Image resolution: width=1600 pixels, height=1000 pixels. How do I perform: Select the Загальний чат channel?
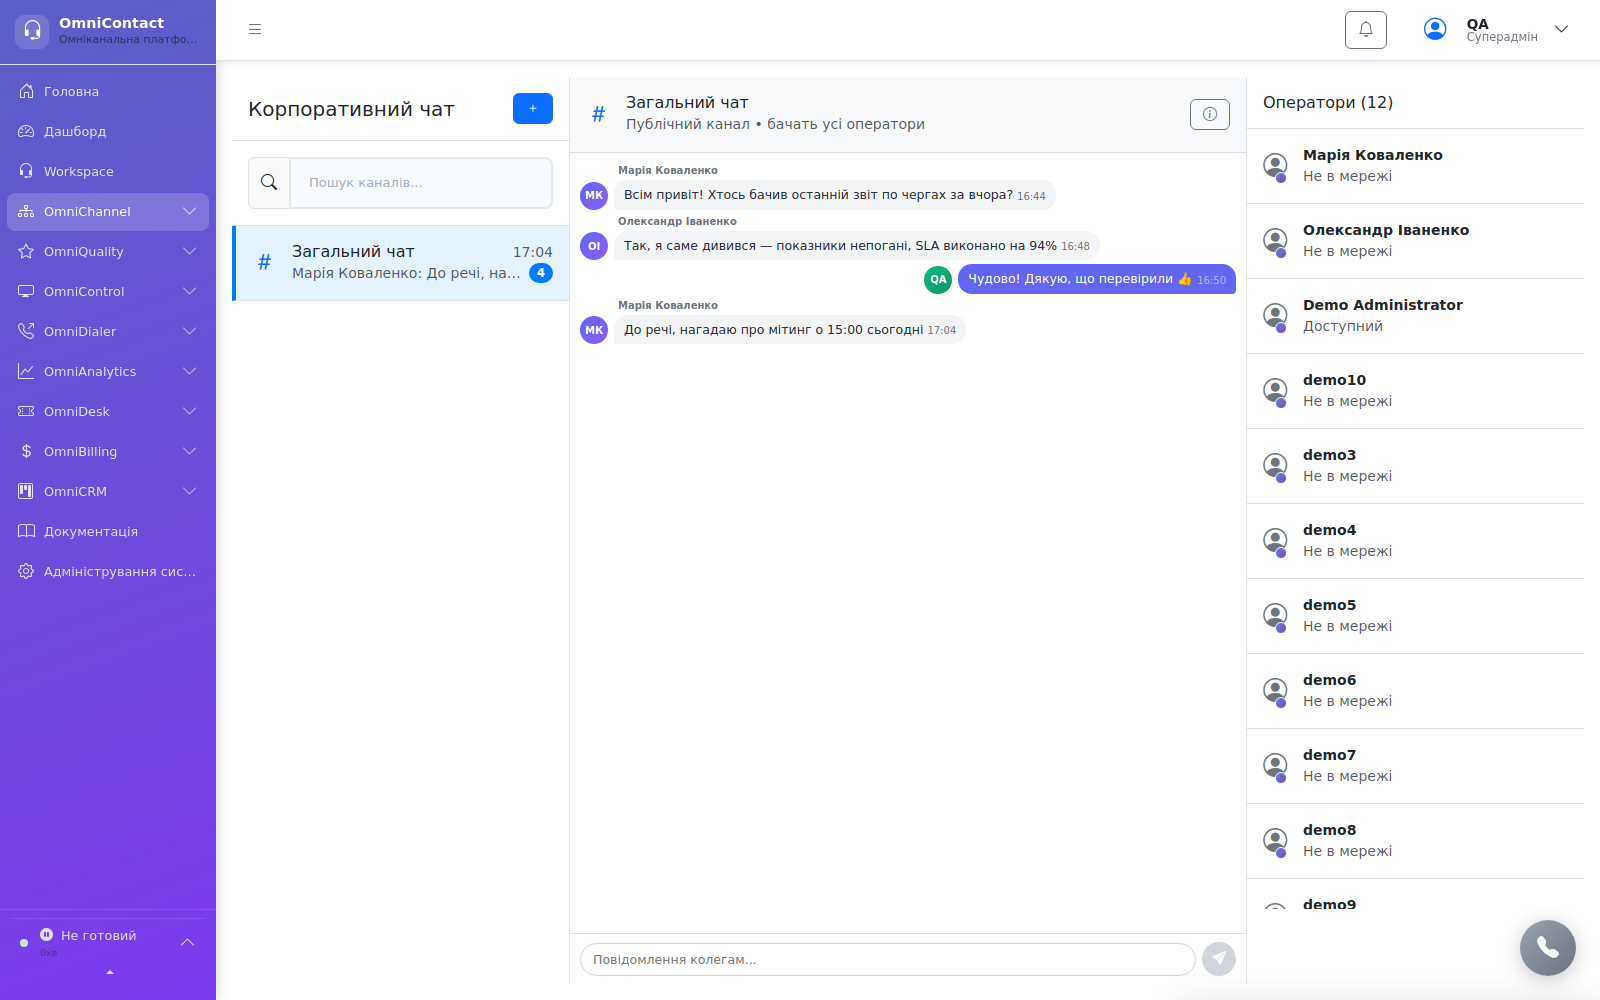401,263
